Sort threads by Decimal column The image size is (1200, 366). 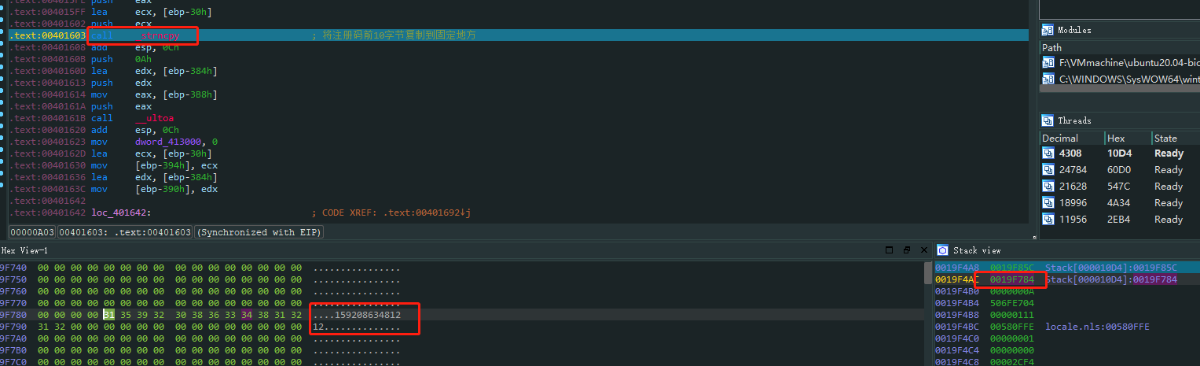(x=1071, y=138)
